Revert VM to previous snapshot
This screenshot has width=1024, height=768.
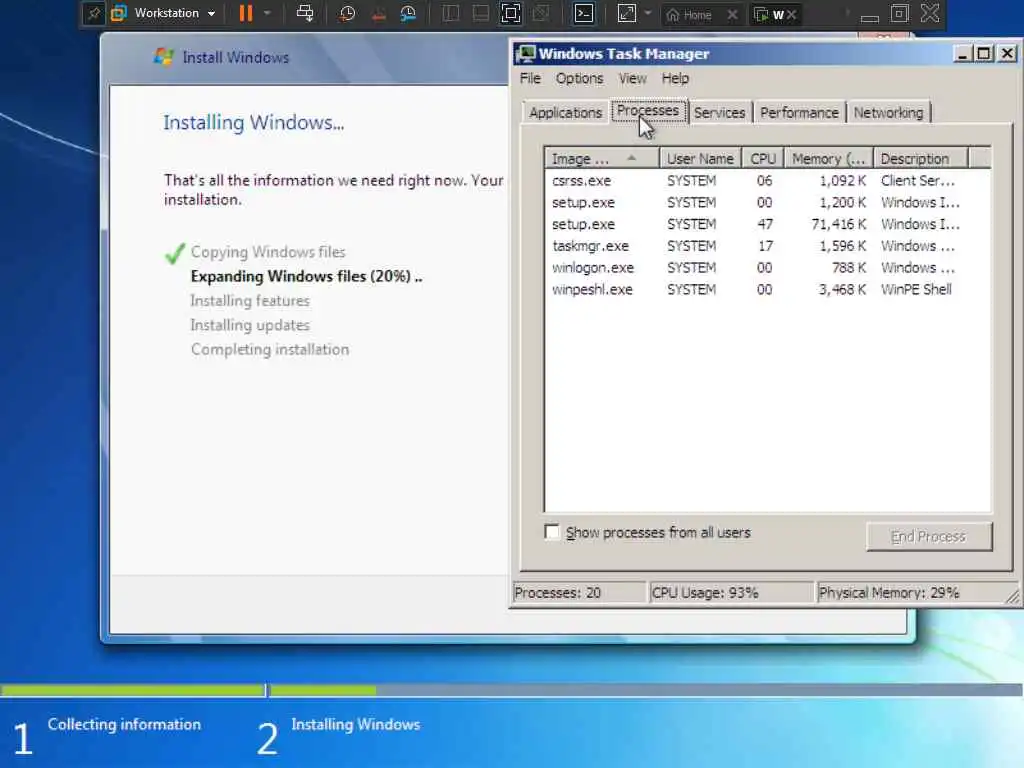[x=378, y=14]
